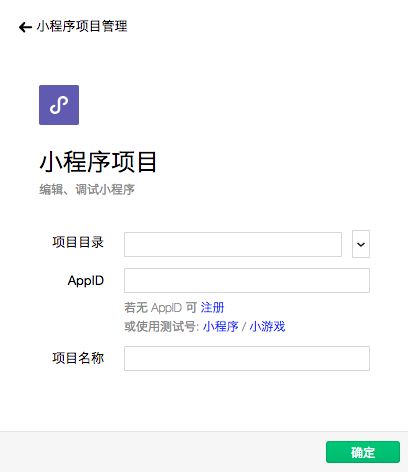Viewport: 408px width, 473px height.
Task: Focus the 项目名称 input field
Action: click(247, 358)
